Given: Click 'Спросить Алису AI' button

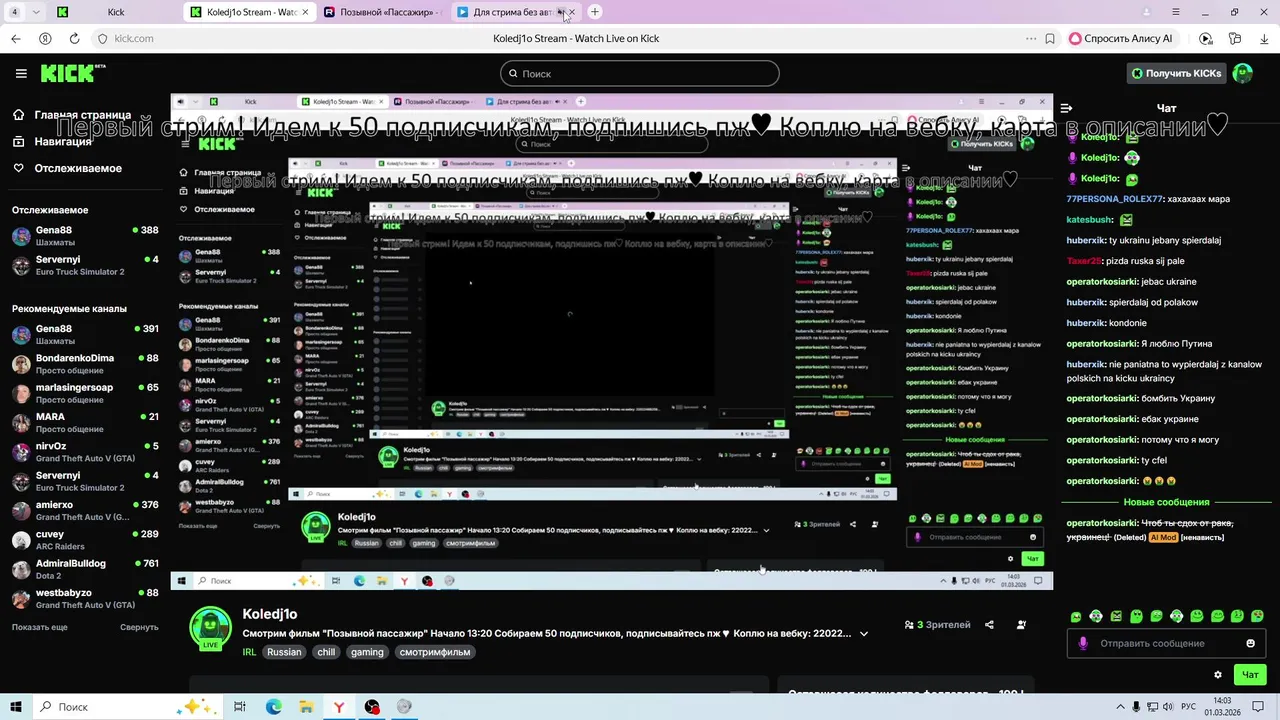Looking at the screenshot, I should click(1124, 38).
